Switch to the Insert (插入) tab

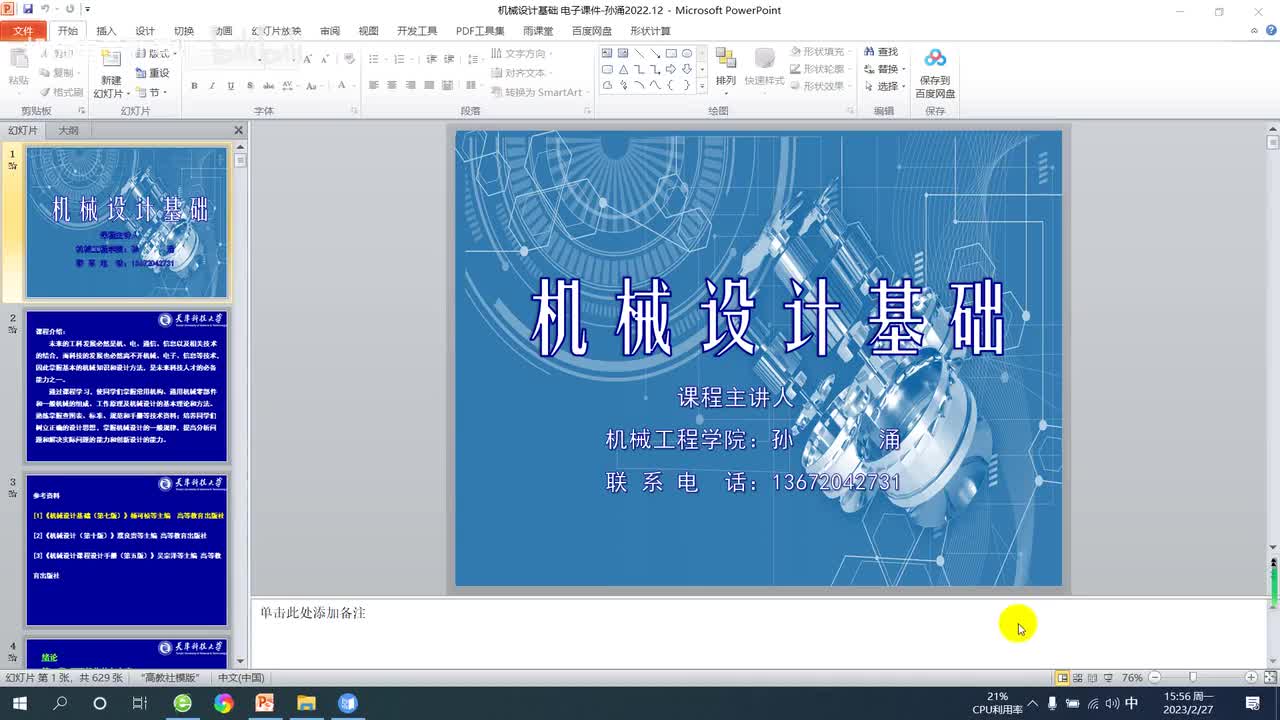tap(106, 31)
